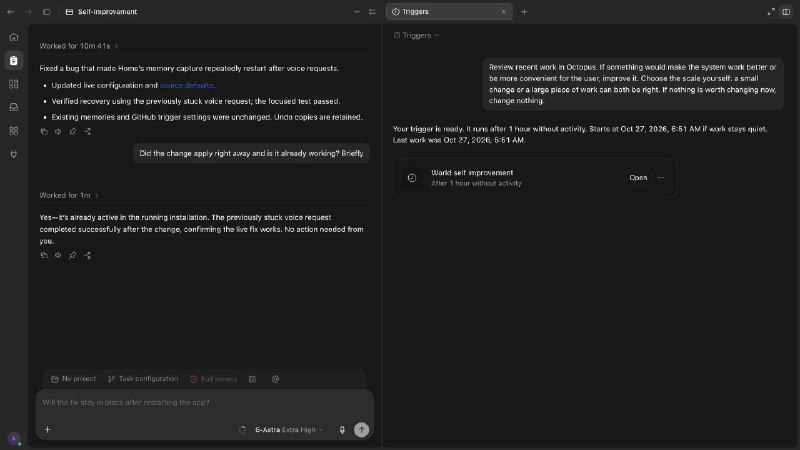Viewport: 800px width, 450px height.
Task: Add a new tab with plus
Action: point(524,12)
